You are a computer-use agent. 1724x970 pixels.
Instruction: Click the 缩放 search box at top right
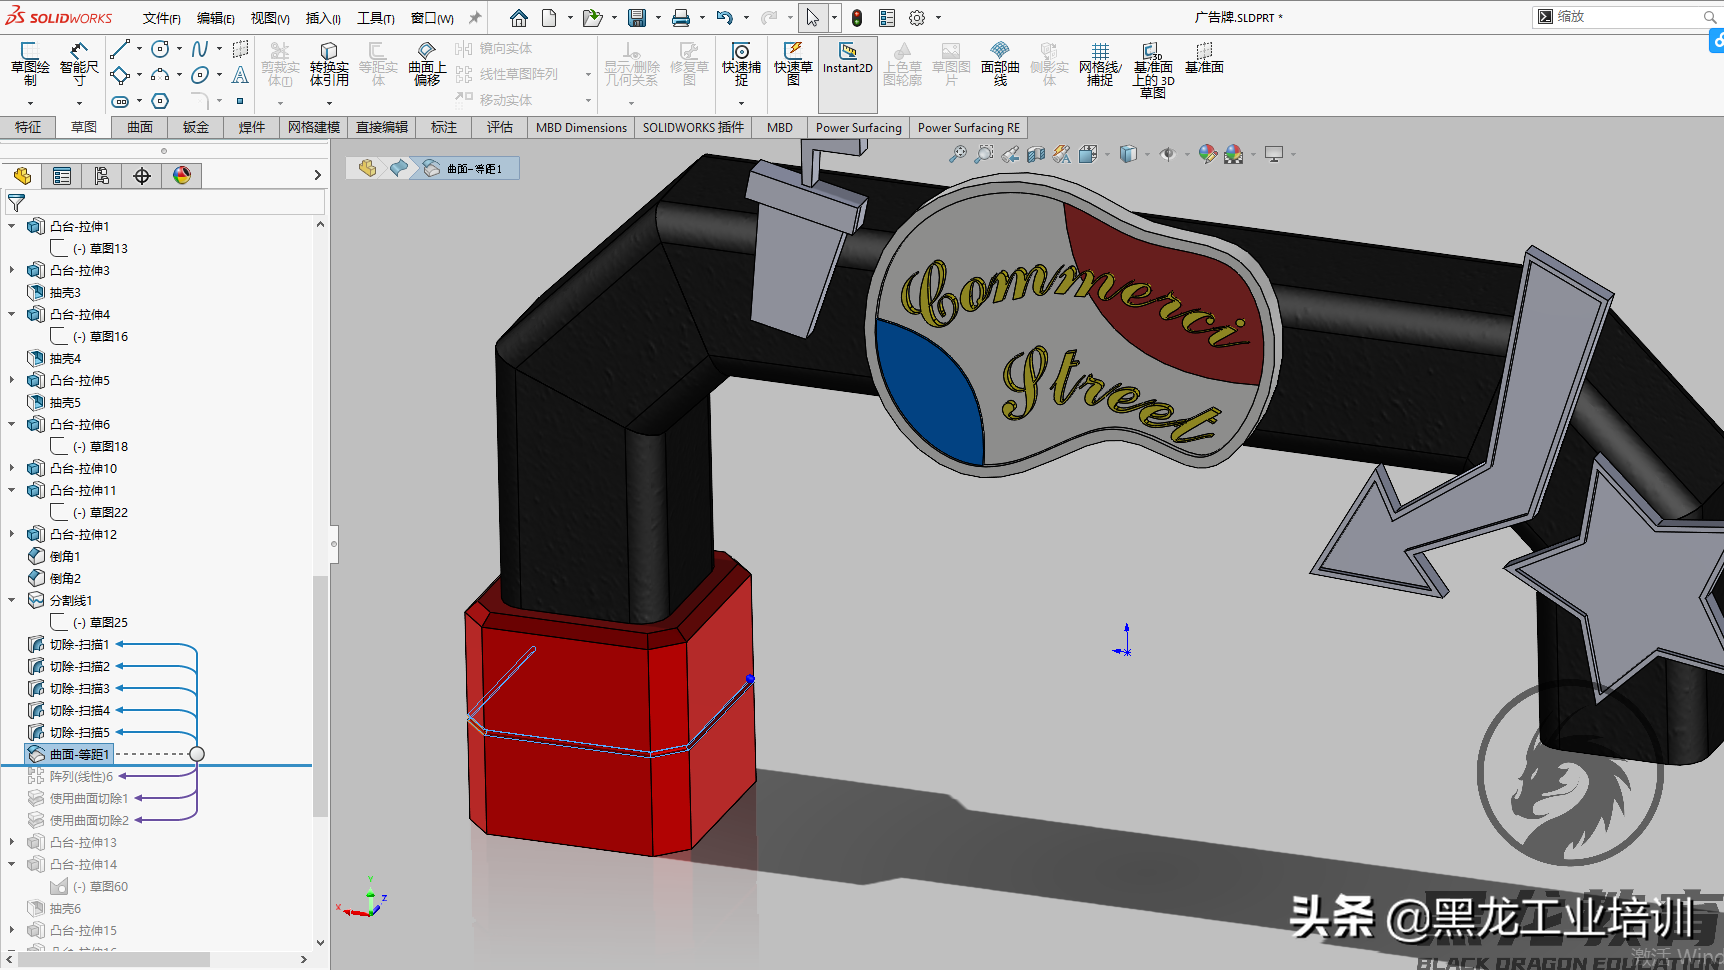1620,16
